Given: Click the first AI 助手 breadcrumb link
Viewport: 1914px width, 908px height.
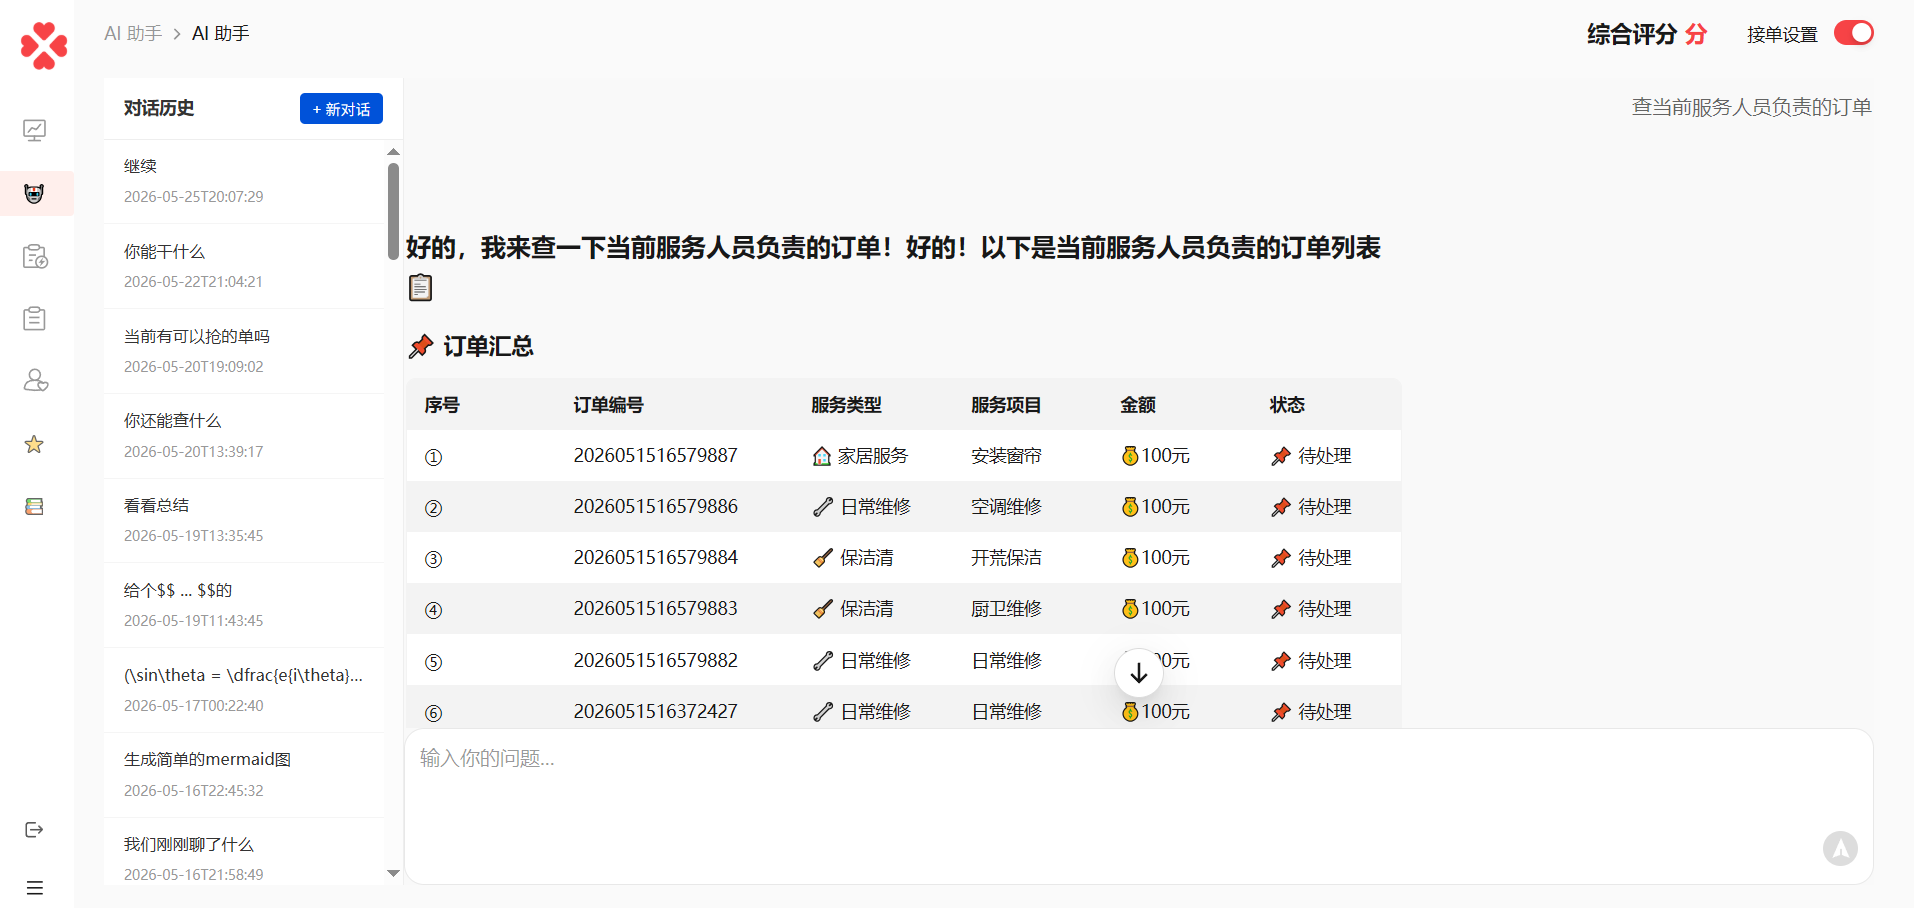Looking at the screenshot, I should pos(133,34).
